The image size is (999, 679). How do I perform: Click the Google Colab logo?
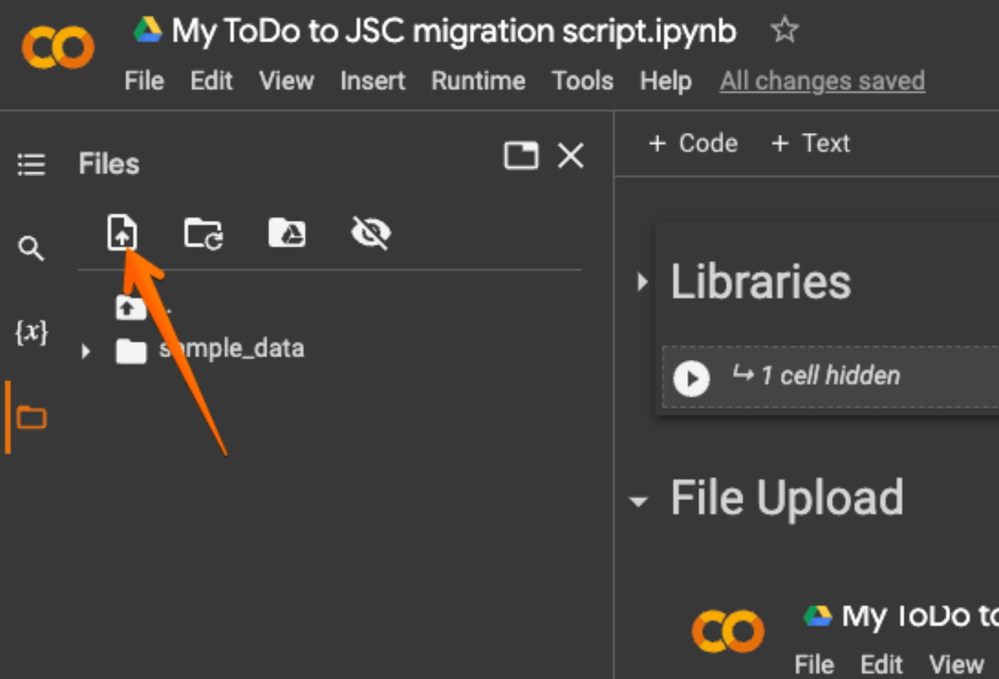pyautogui.click(x=58, y=47)
